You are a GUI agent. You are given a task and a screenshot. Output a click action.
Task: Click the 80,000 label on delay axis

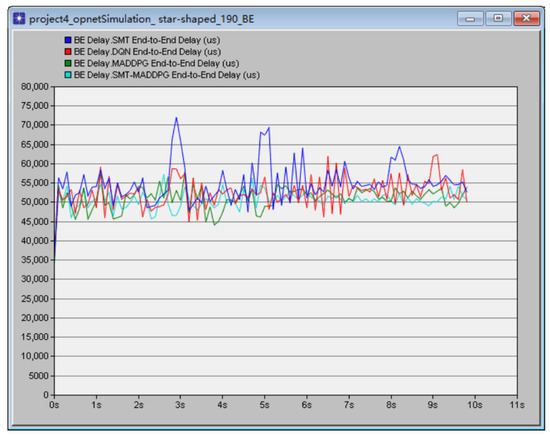pos(35,87)
